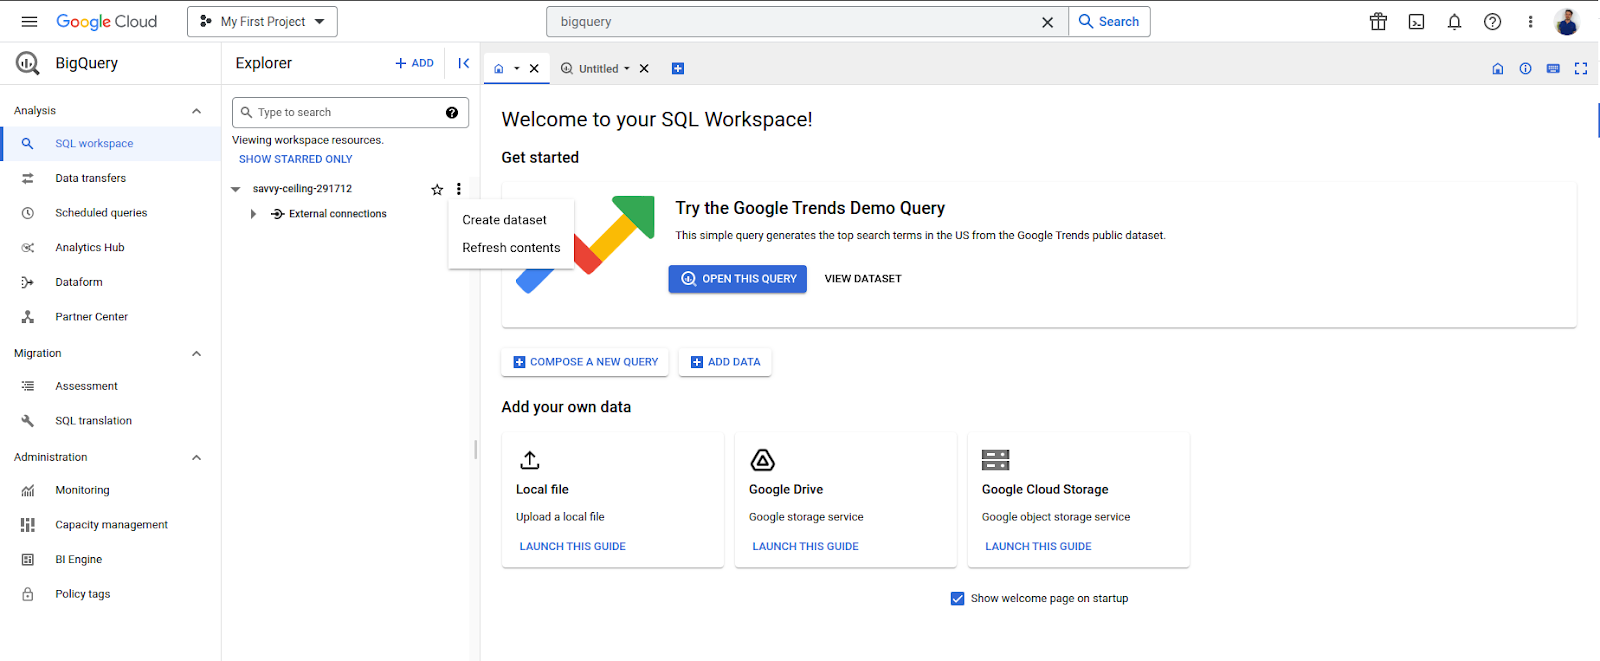Toggle full screen mode icon
The image size is (1600, 661).
click(1581, 69)
